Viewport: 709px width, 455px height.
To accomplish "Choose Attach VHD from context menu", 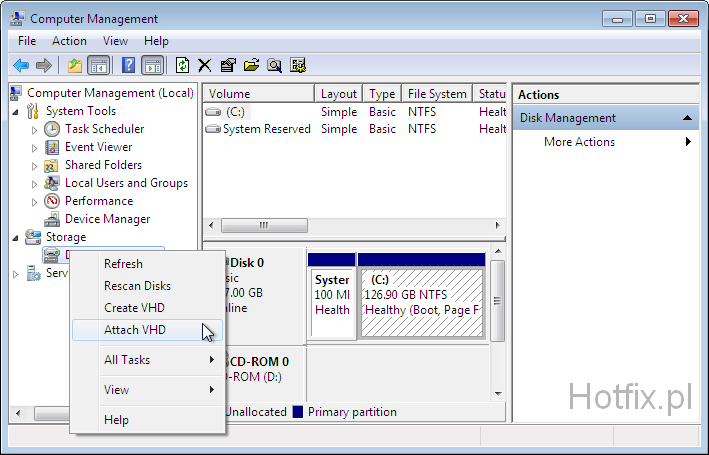I will tap(135, 330).
